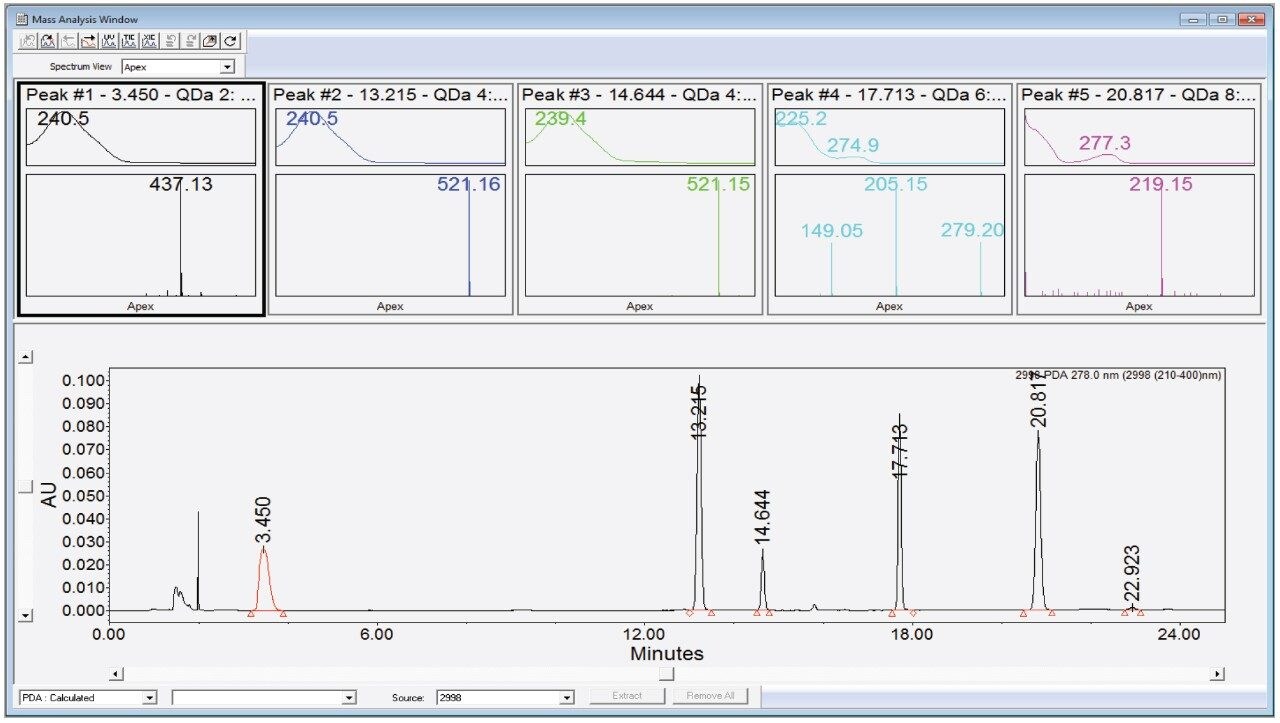The height and width of the screenshot is (723, 1280).
Task: Click the Extract button
Action: coord(626,697)
